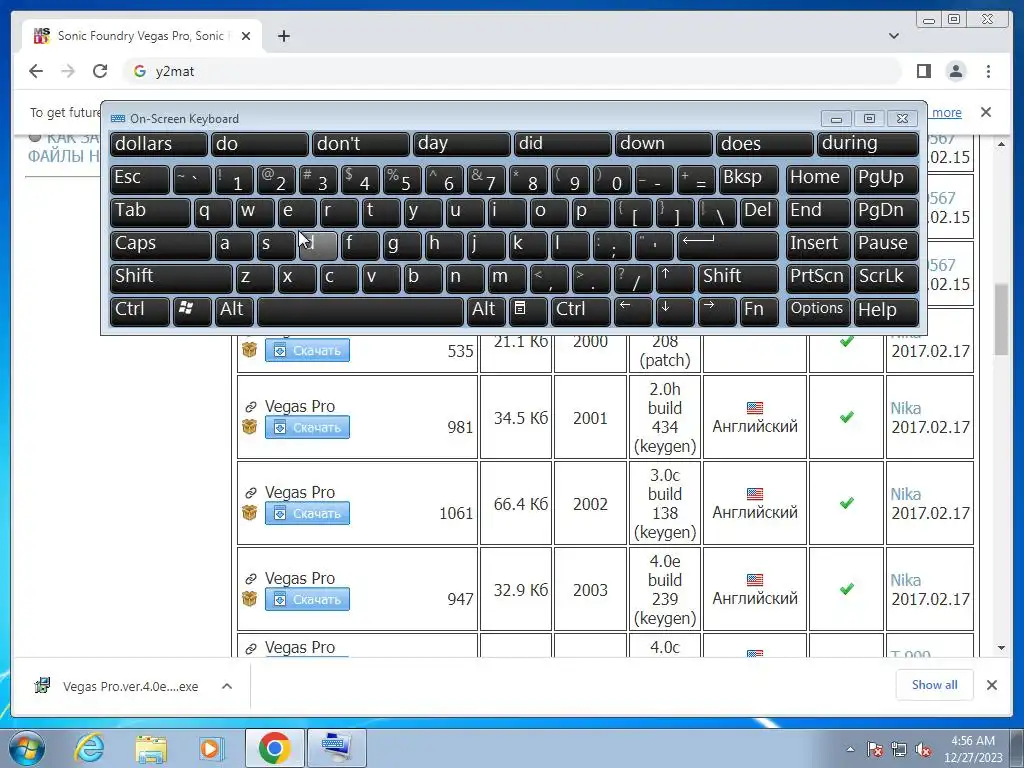
Task: Toggle the right Alt key
Action: click(x=485, y=311)
